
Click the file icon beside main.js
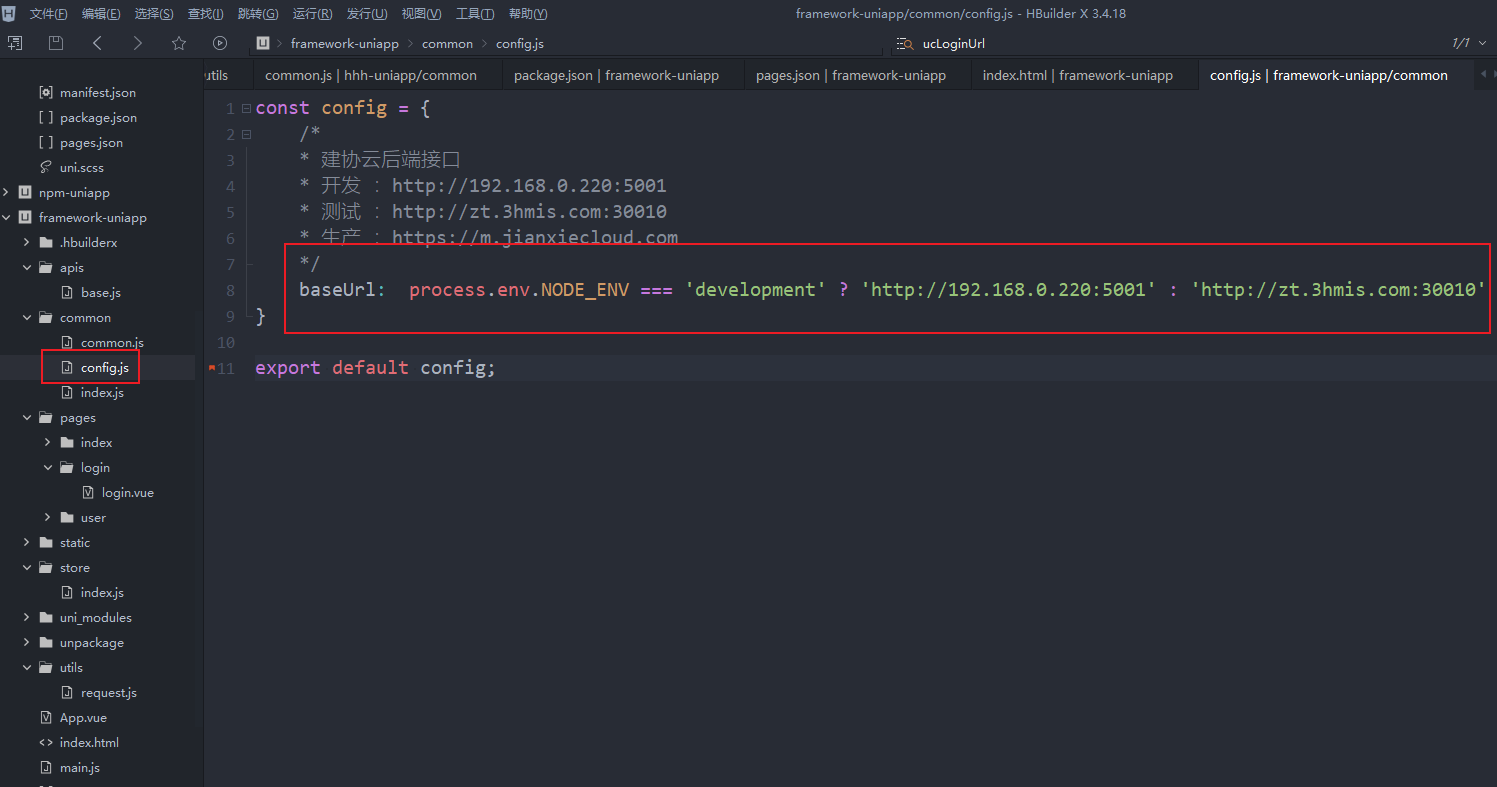[46, 767]
